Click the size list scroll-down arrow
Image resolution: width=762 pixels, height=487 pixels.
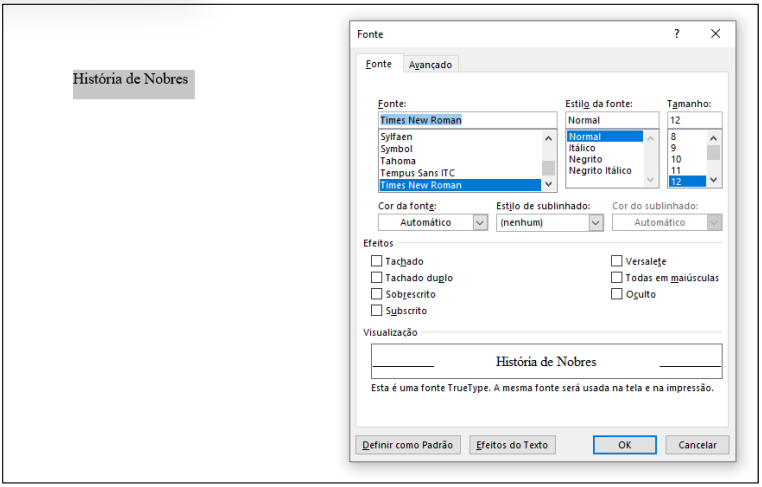[x=713, y=180]
